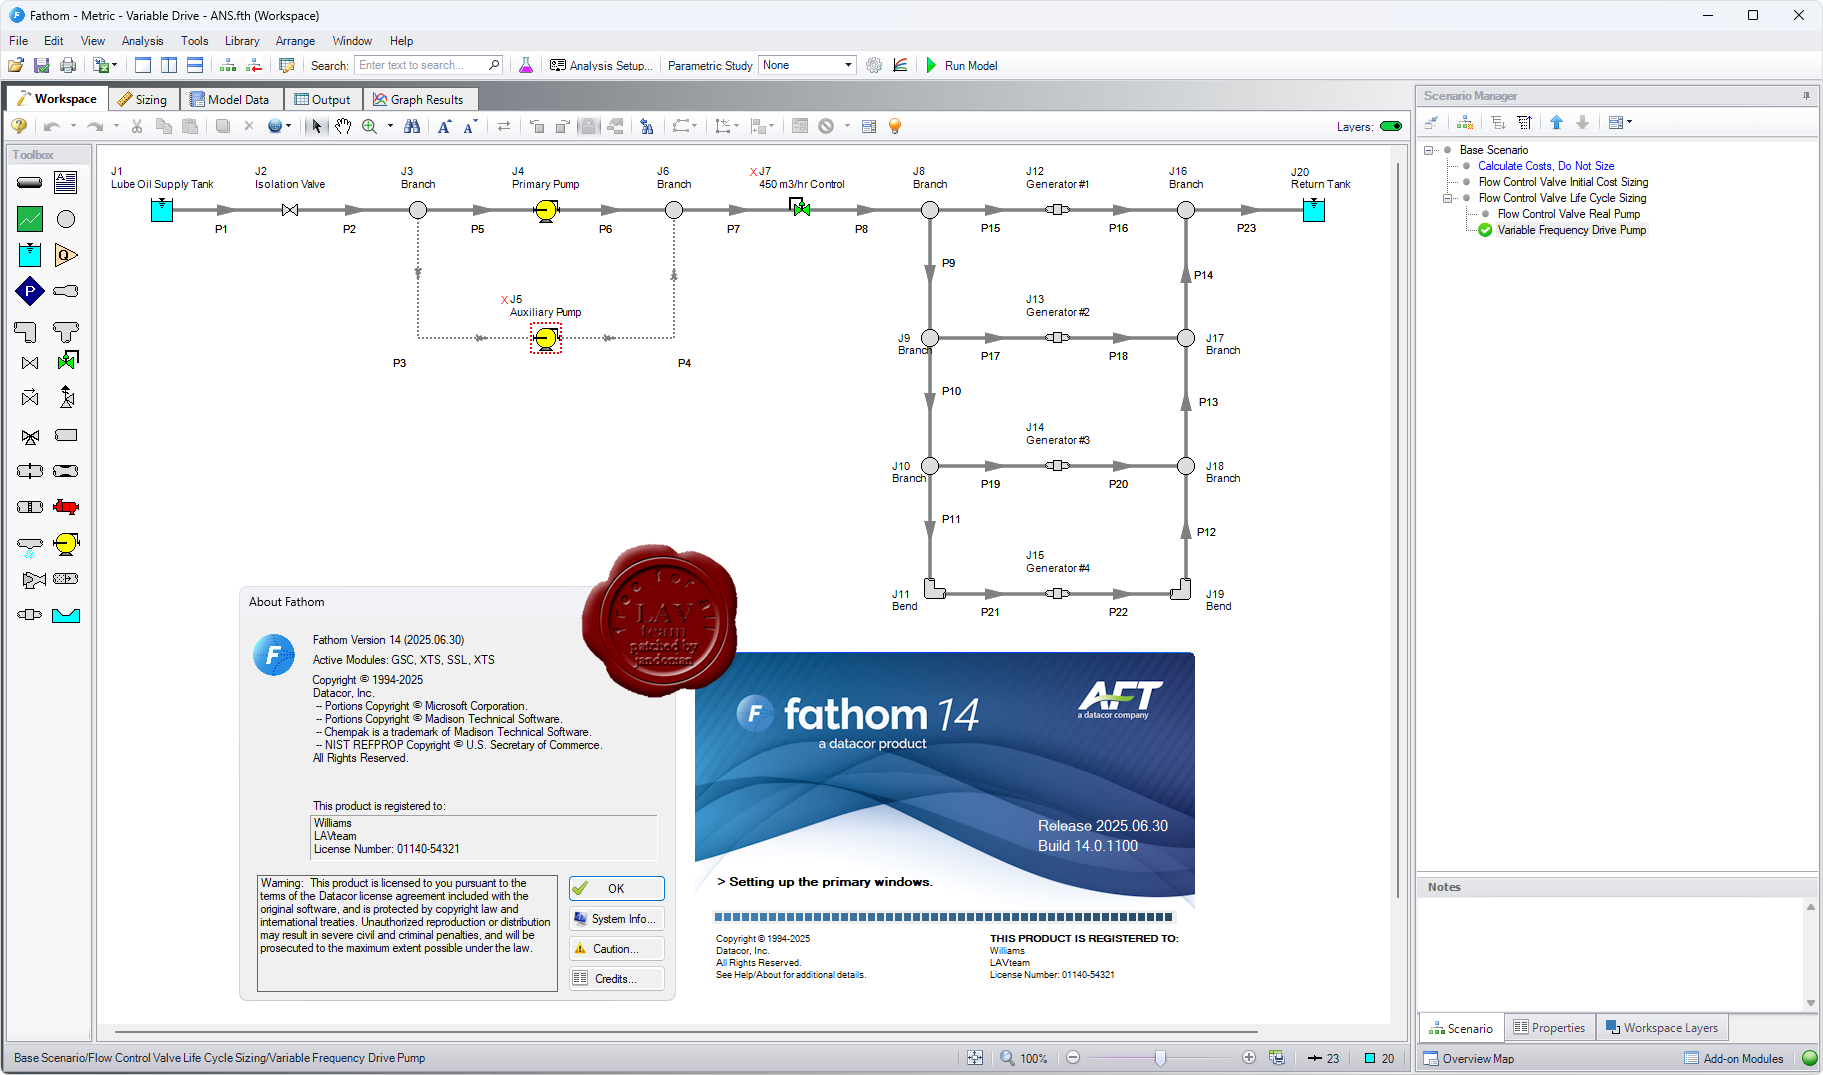The width and height of the screenshot is (1823, 1075).
Task: Pick the Relief Valve junction in Toolbox
Action: pos(67,397)
